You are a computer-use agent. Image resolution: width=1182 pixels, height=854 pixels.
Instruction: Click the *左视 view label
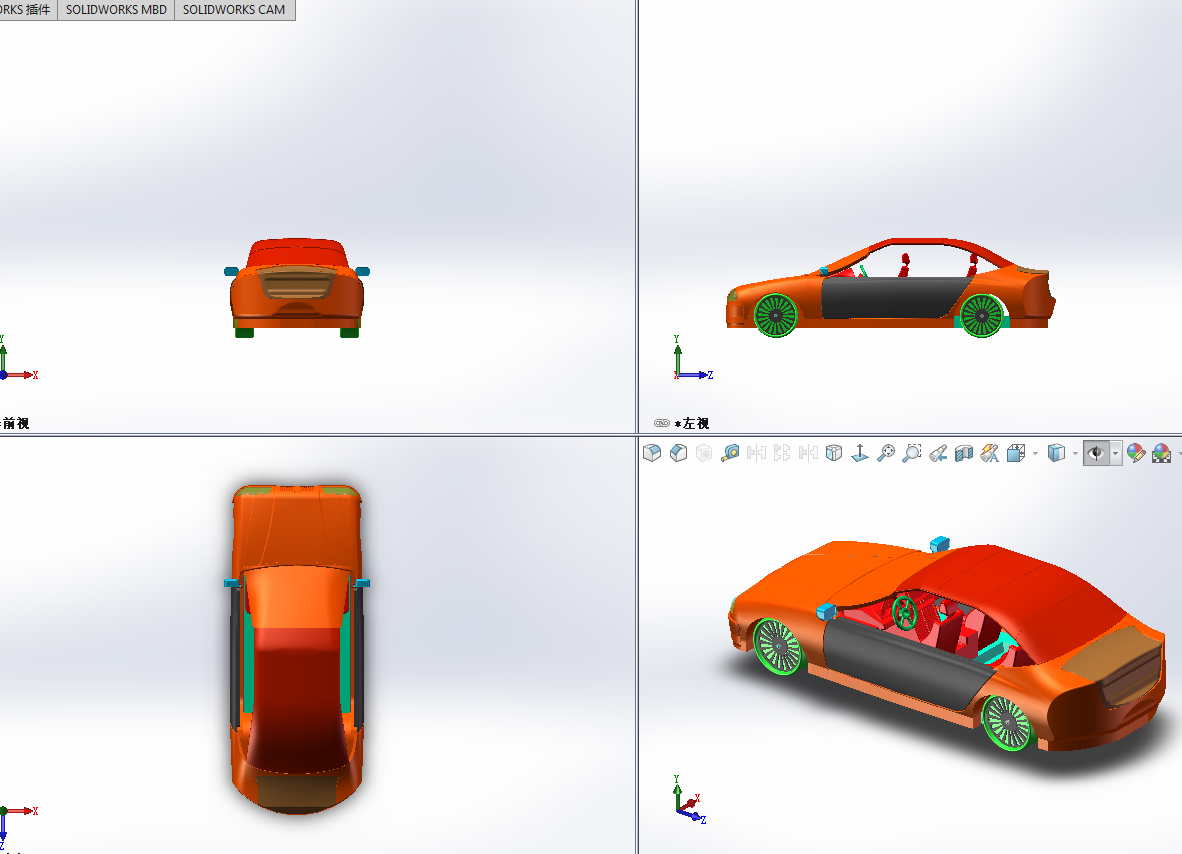[x=692, y=424]
